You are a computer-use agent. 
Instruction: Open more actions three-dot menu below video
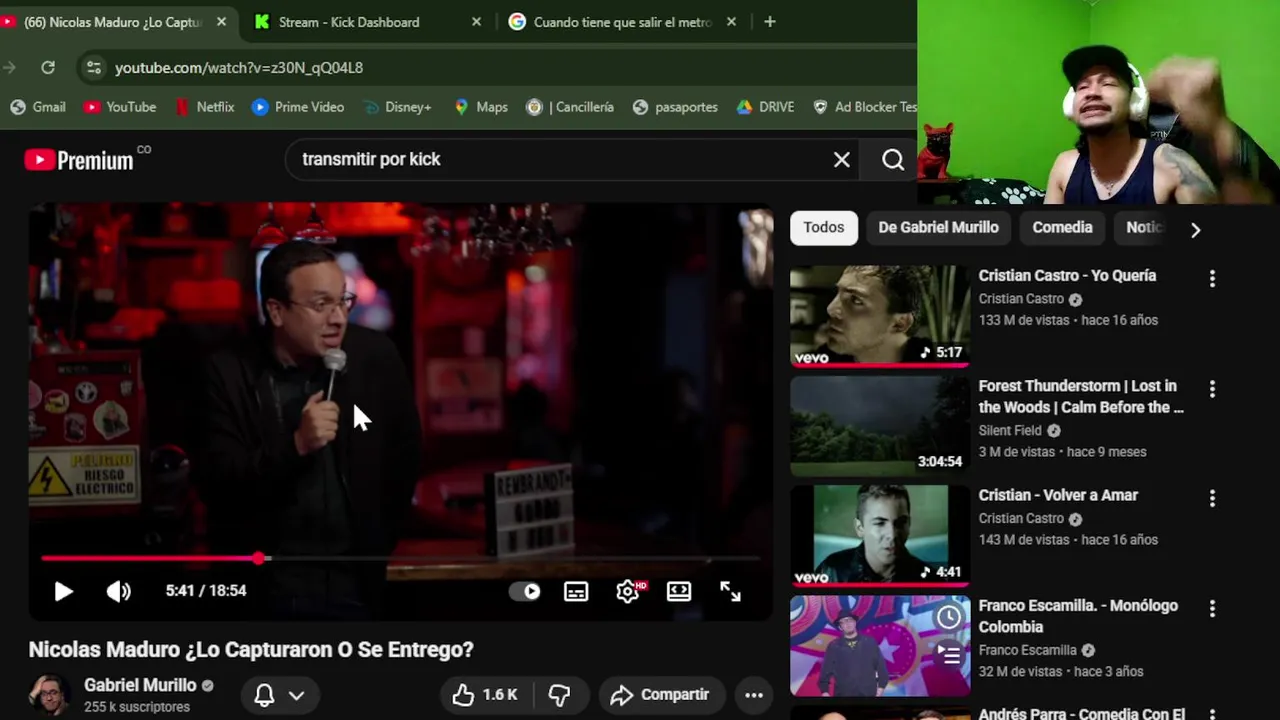click(754, 695)
